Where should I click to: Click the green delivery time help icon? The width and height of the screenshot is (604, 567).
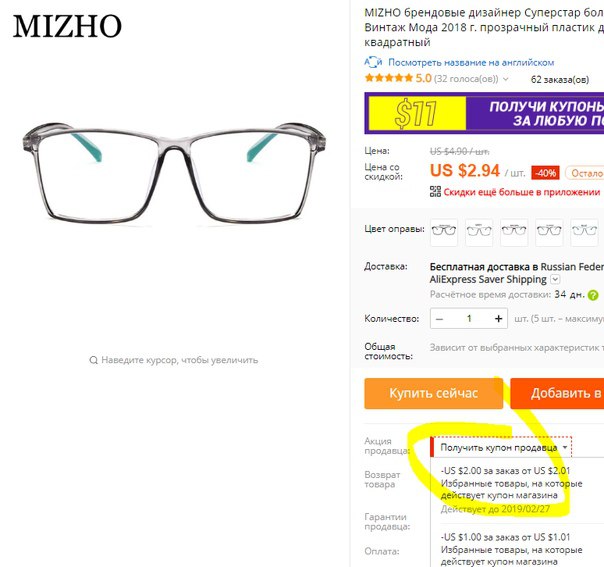pos(593,295)
